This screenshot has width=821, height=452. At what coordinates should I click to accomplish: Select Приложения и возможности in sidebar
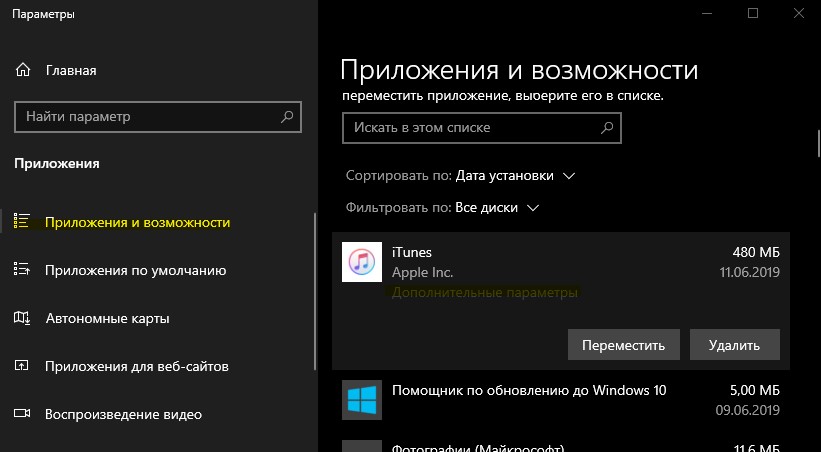(x=138, y=222)
